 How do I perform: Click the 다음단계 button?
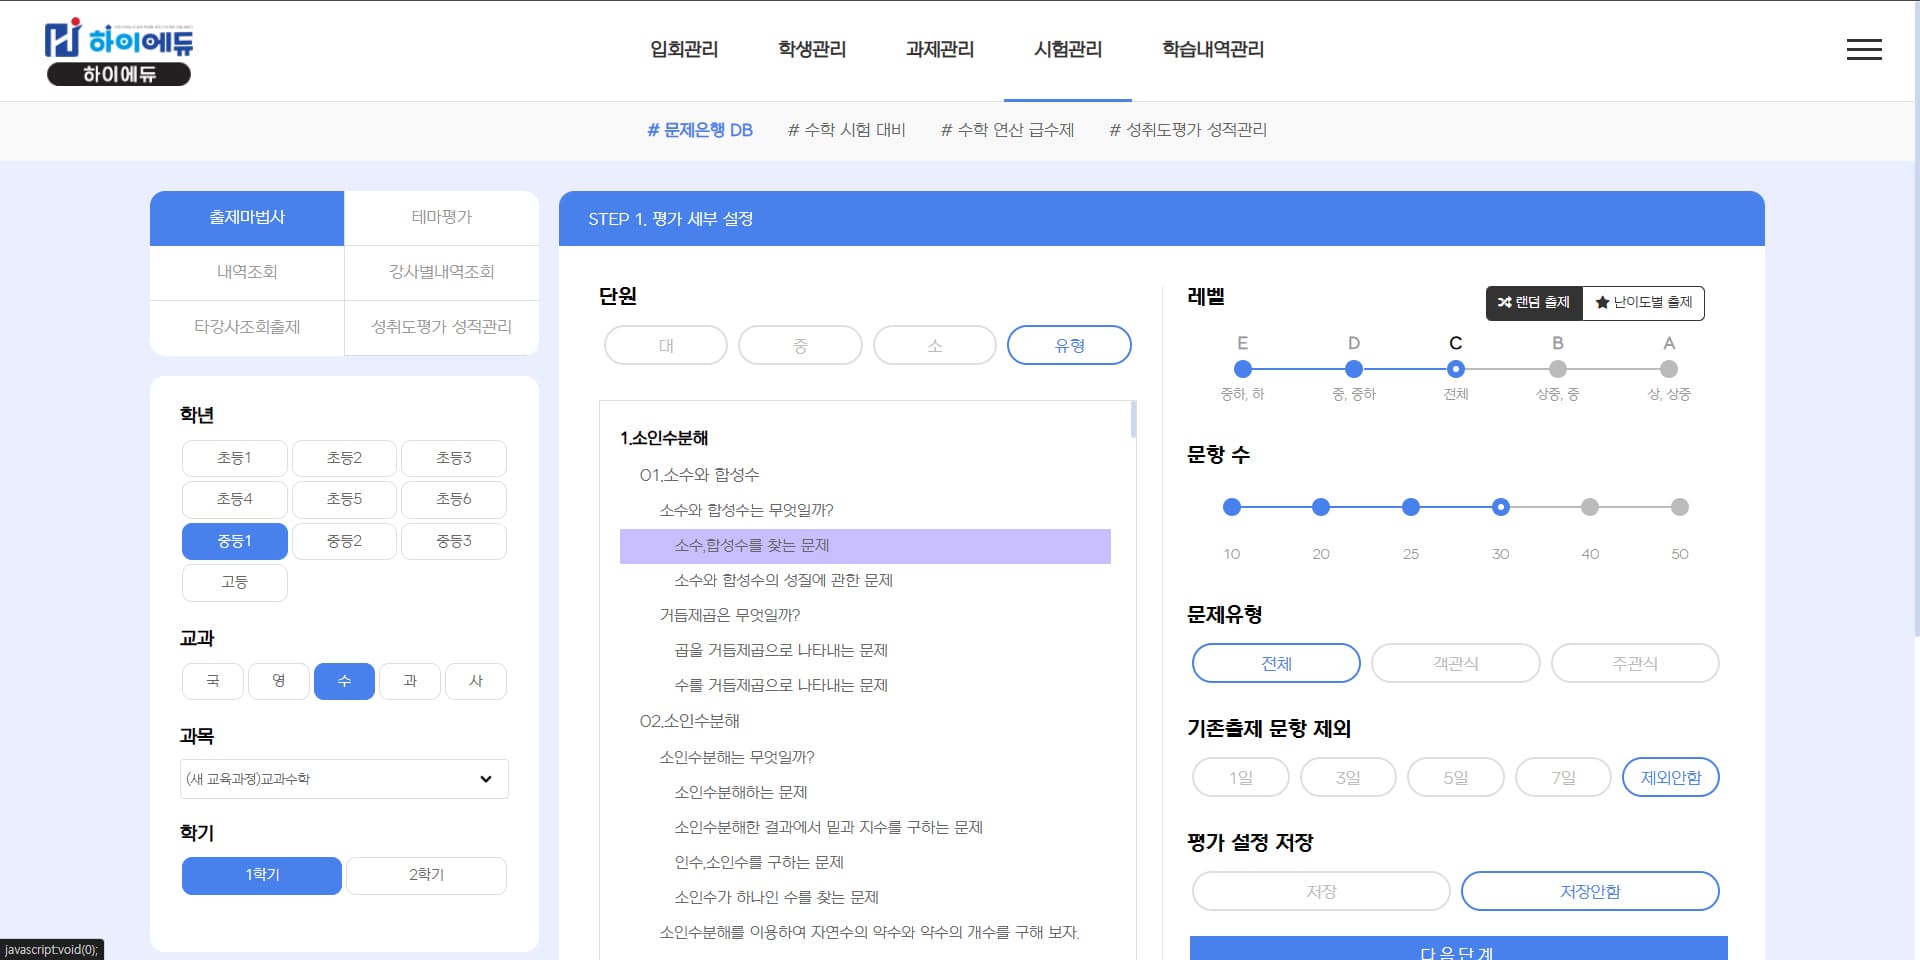pyautogui.click(x=1457, y=950)
